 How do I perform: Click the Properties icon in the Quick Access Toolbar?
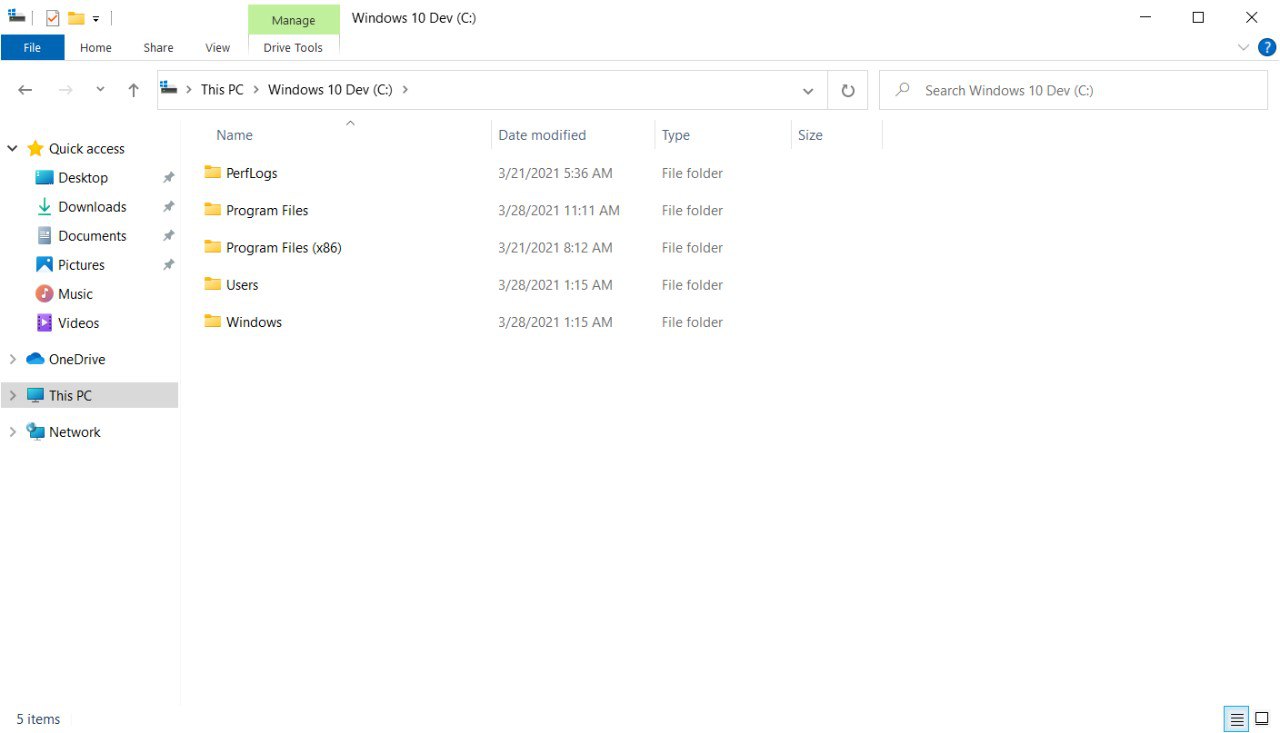53,18
